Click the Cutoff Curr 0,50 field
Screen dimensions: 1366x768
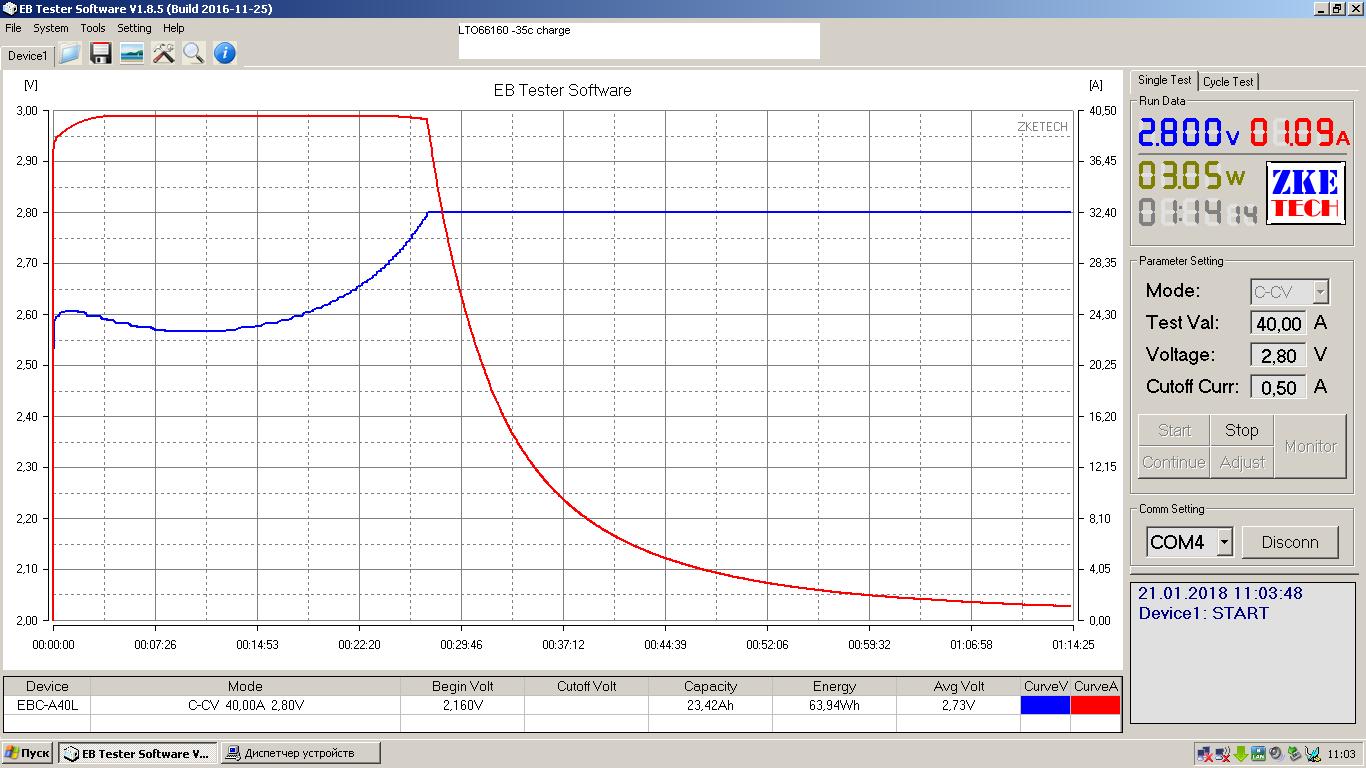[x=1278, y=387]
